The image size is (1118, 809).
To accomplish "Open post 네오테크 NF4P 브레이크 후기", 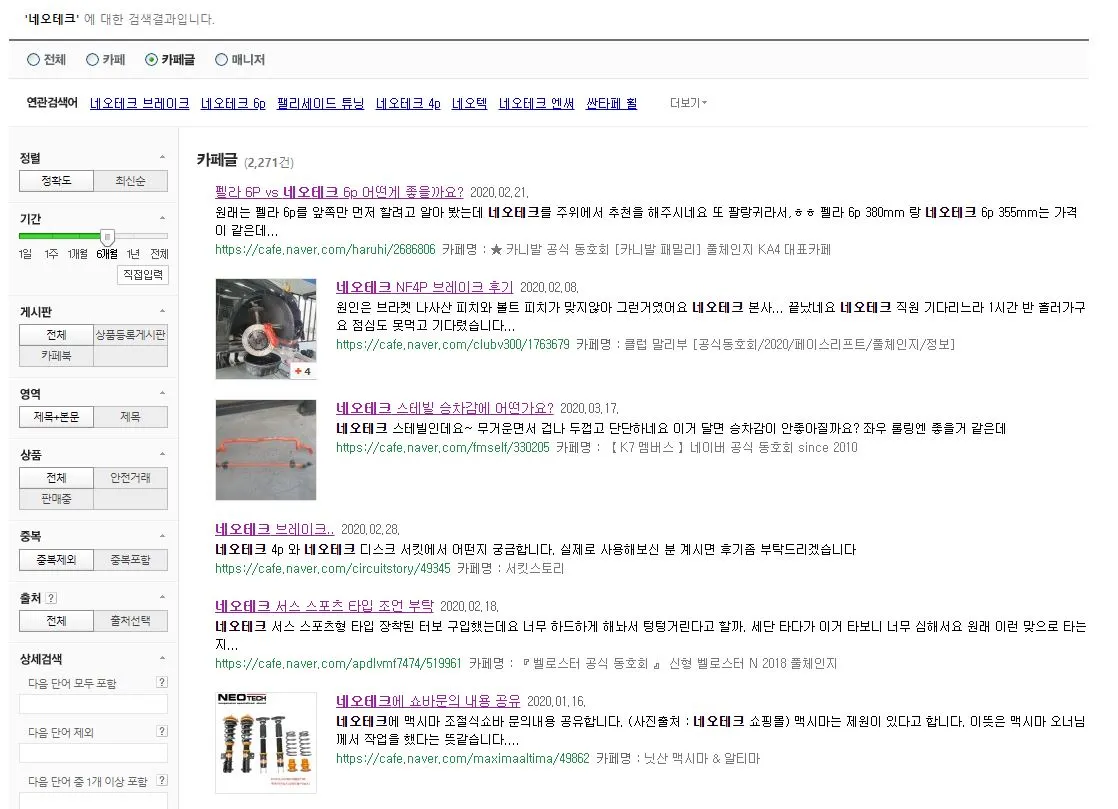I will pyautogui.click(x=424, y=287).
